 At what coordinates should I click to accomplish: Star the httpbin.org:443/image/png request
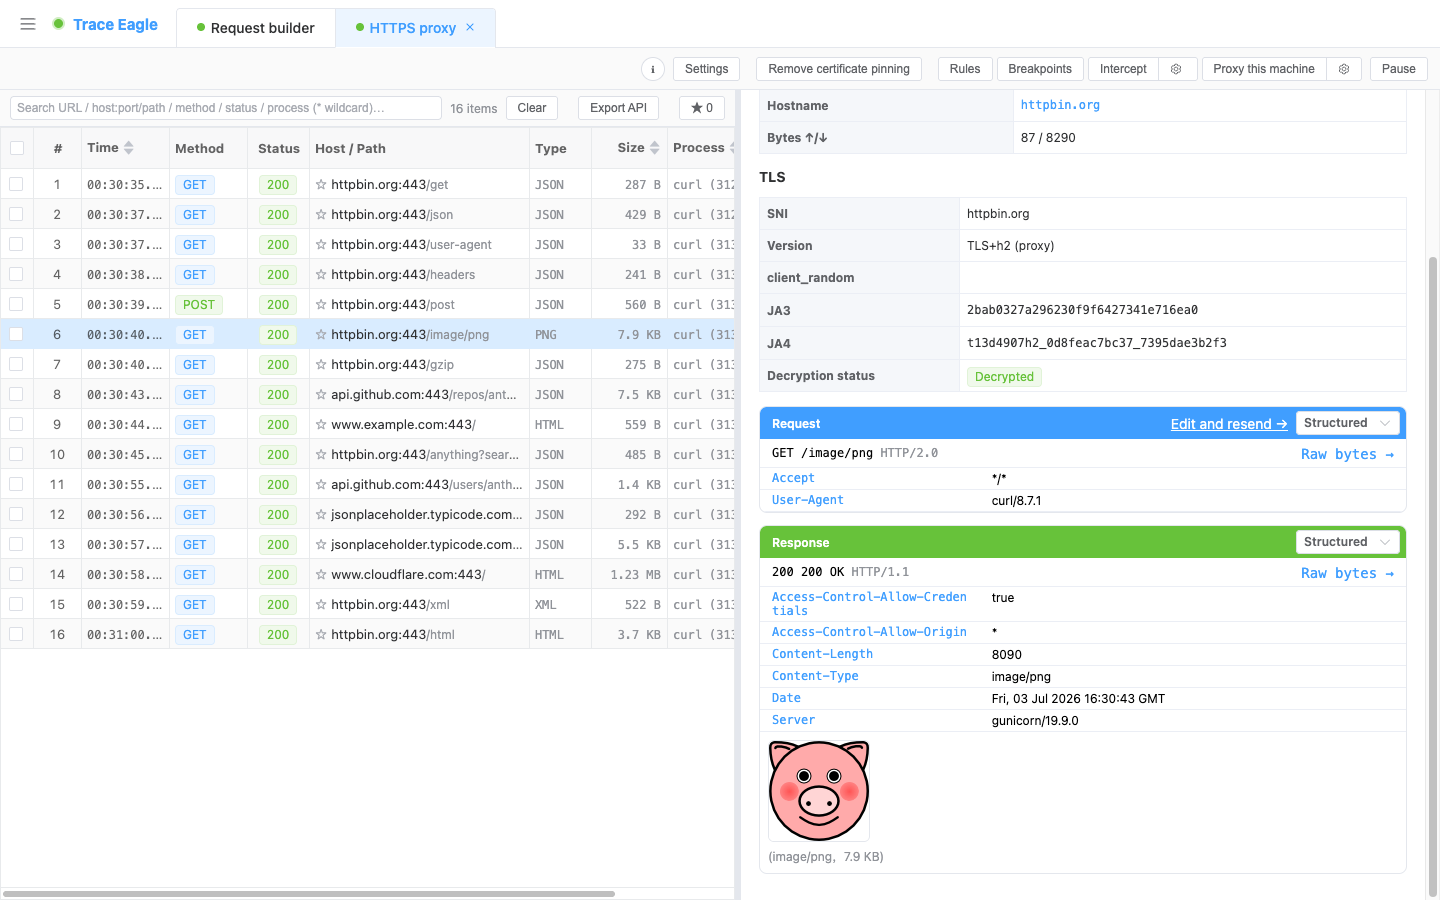321,334
